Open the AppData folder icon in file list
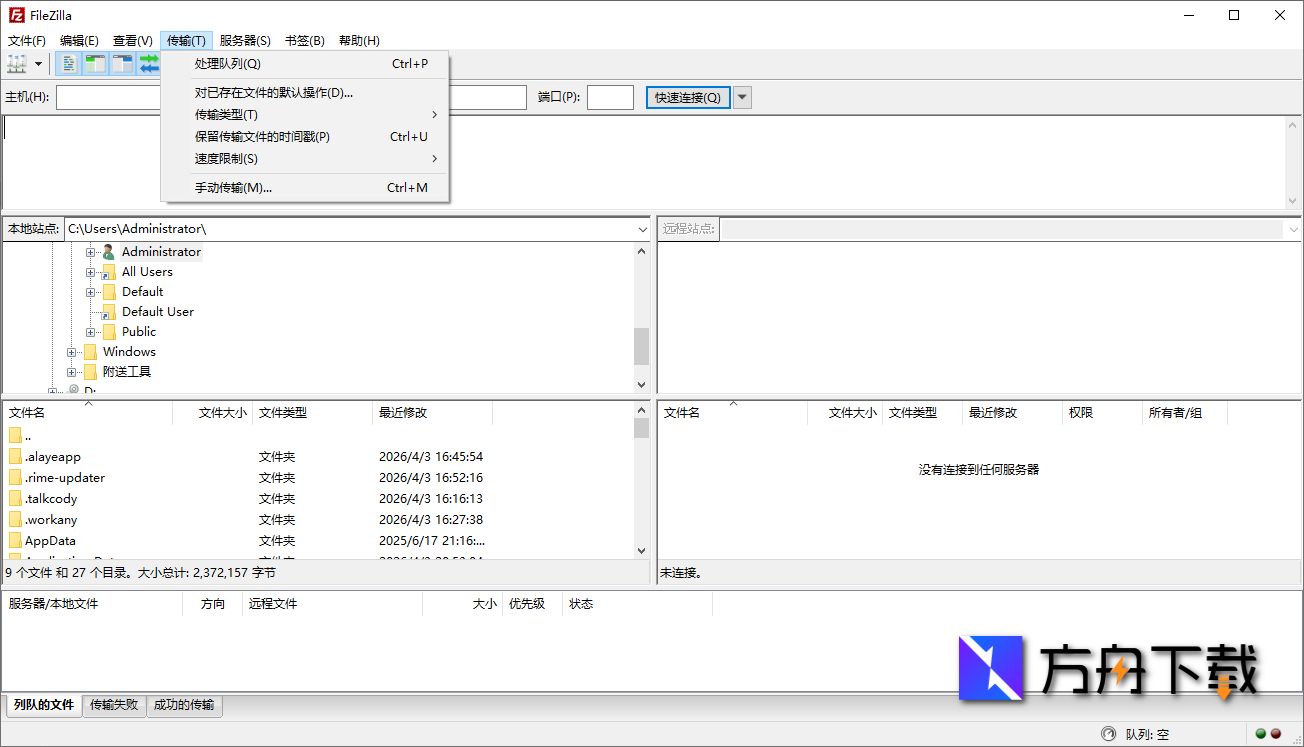1304x747 pixels. pyautogui.click(x=16, y=540)
